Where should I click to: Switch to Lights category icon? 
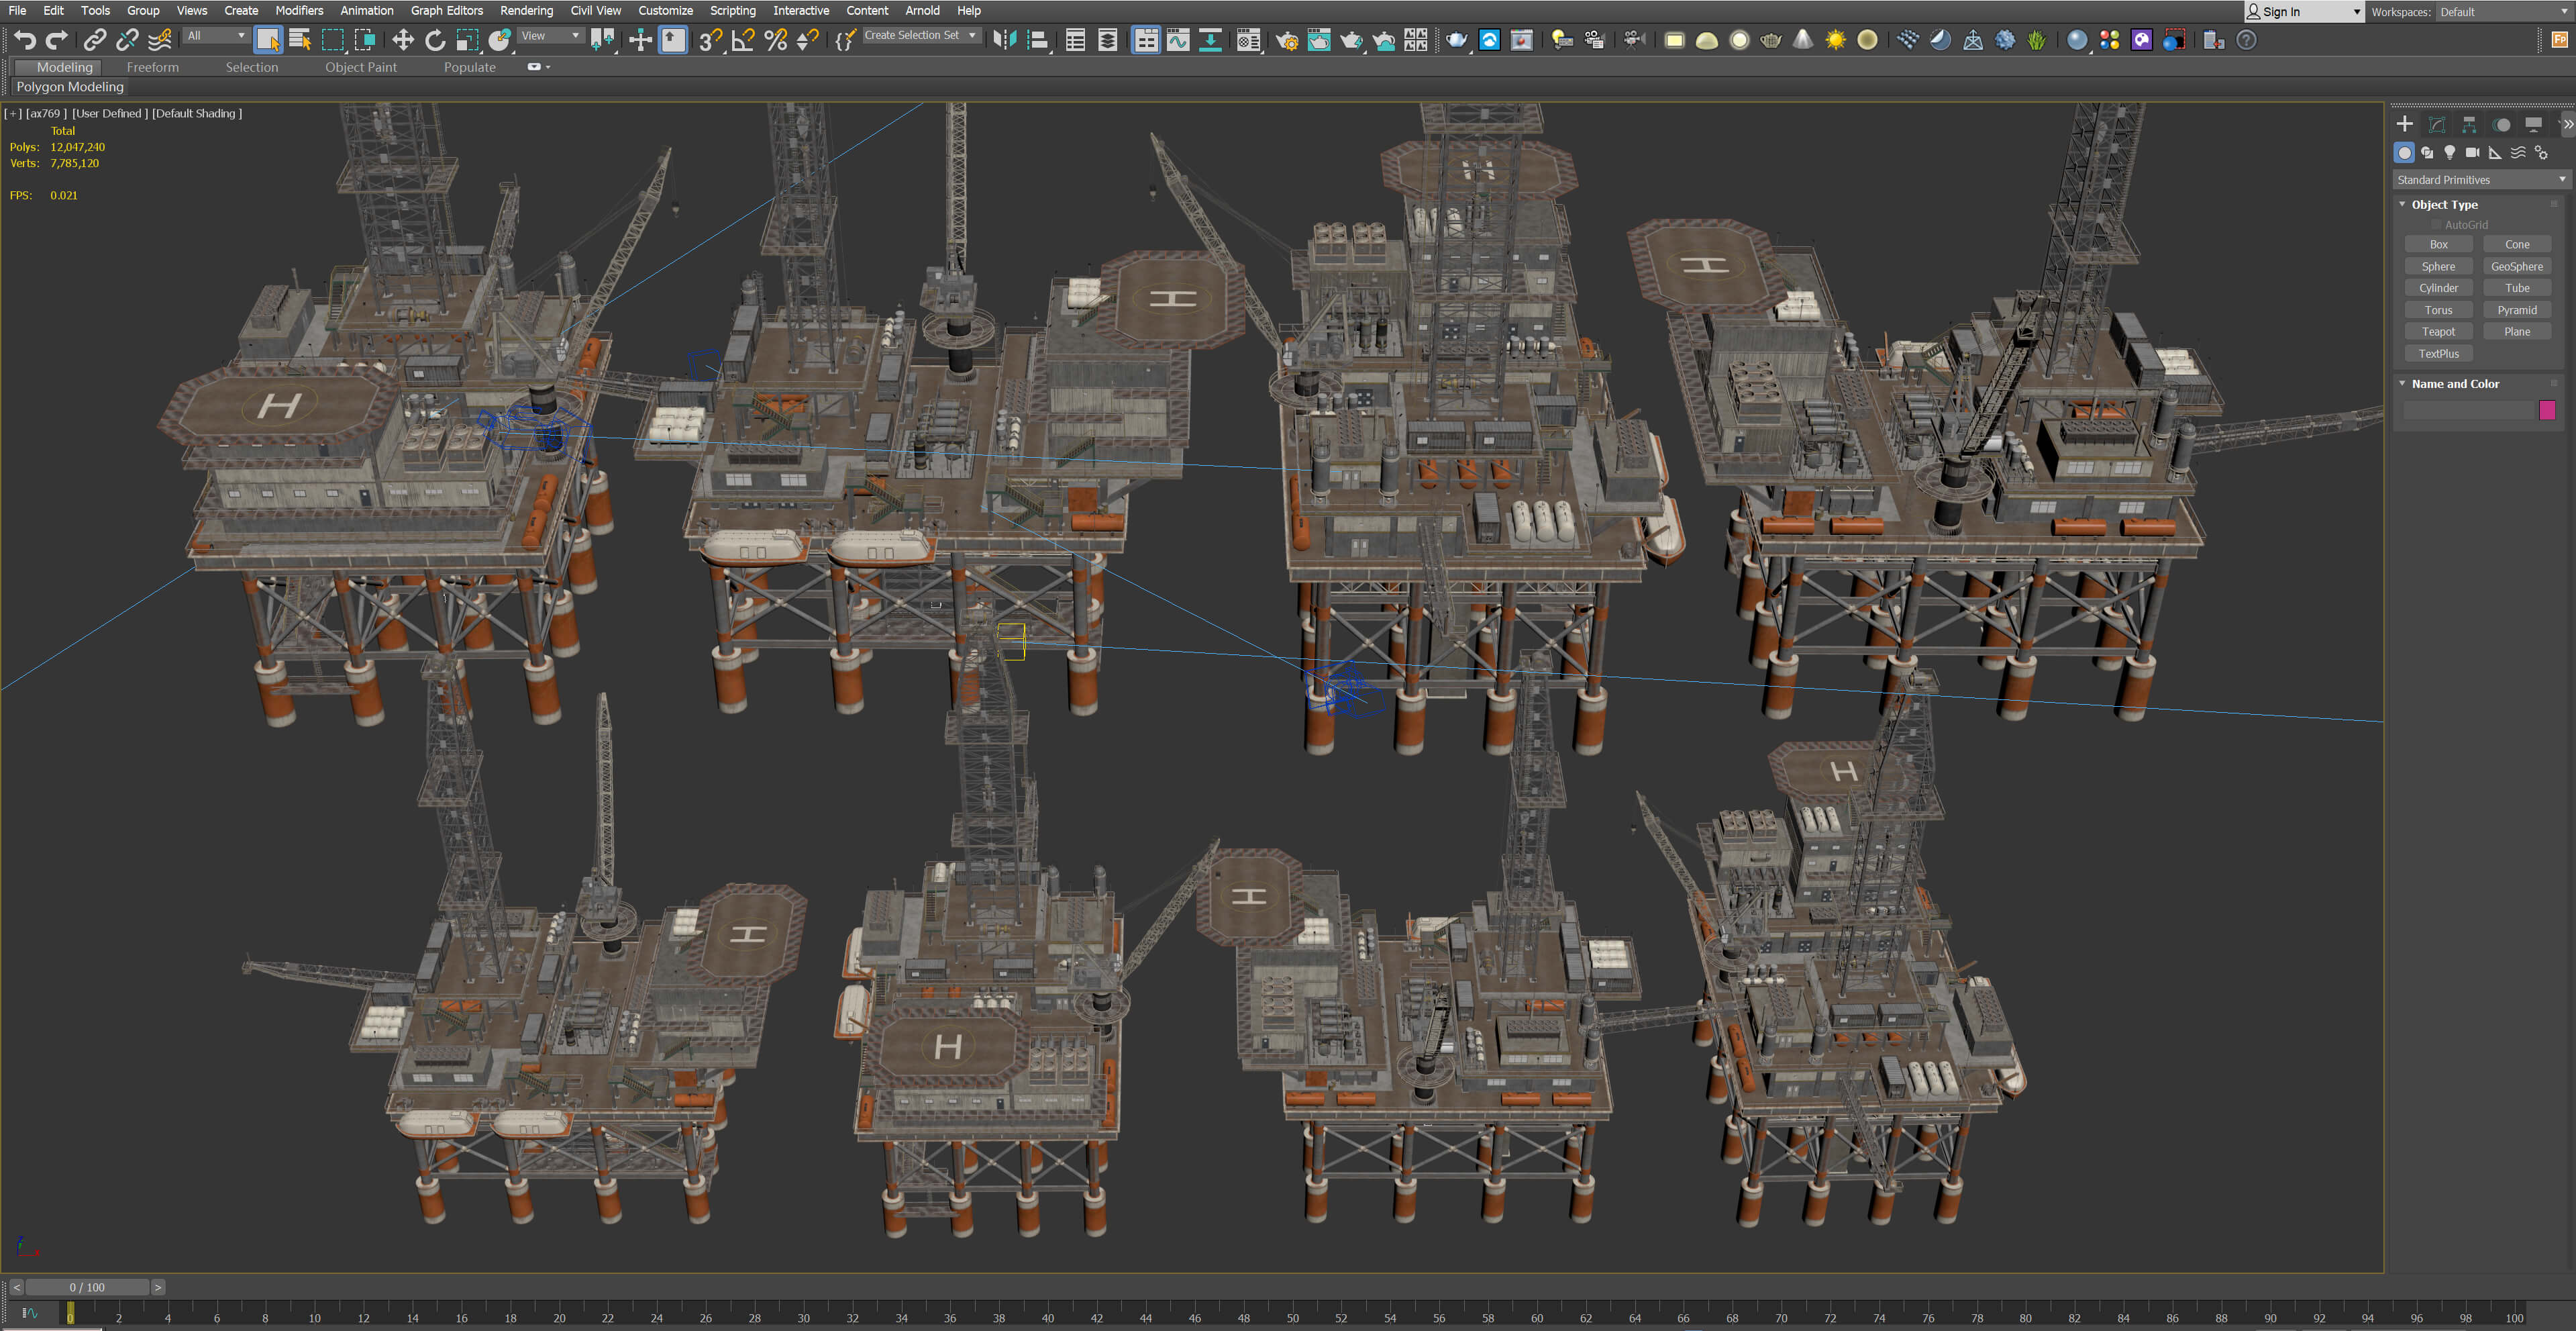(x=2449, y=152)
